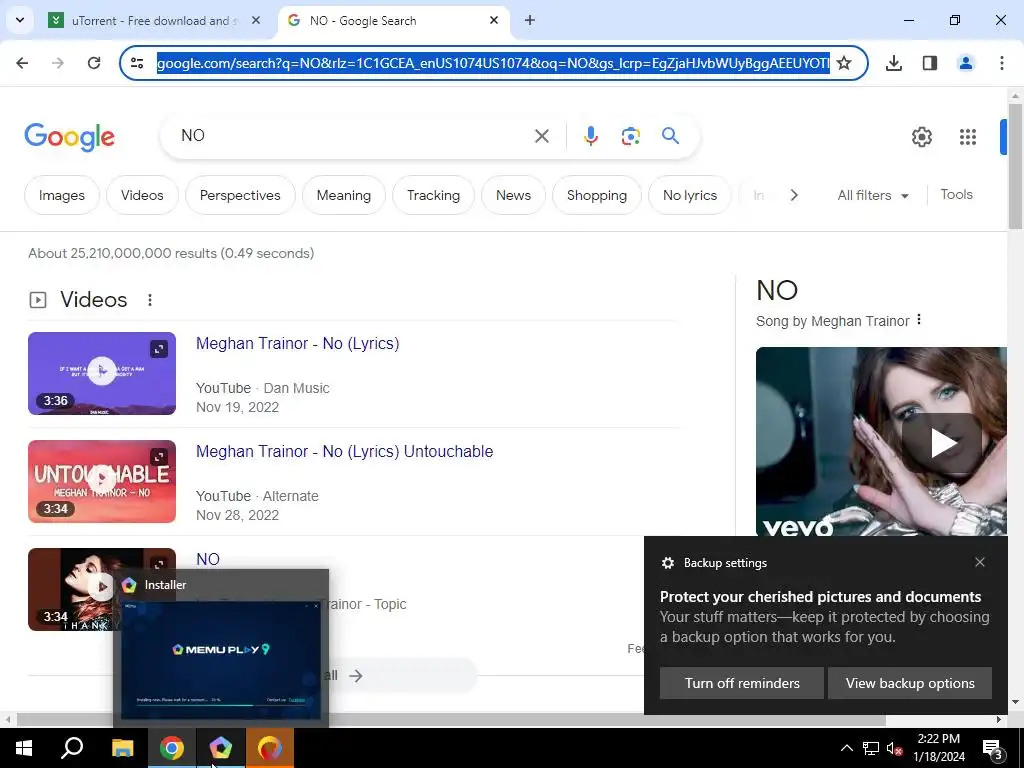Image resolution: width=1024 pixels, height=768 pixels.
Task: Open Windows Start menu
Action: click(24, 748)
